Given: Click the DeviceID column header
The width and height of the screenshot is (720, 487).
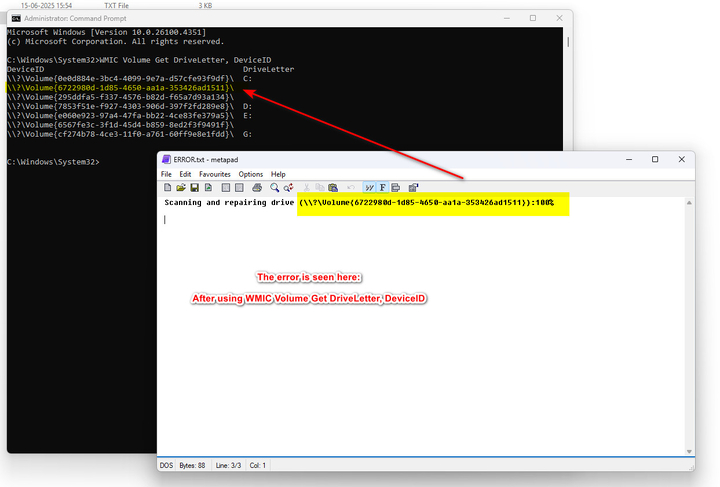Looking at the screenshot, I should click(26, 69).
